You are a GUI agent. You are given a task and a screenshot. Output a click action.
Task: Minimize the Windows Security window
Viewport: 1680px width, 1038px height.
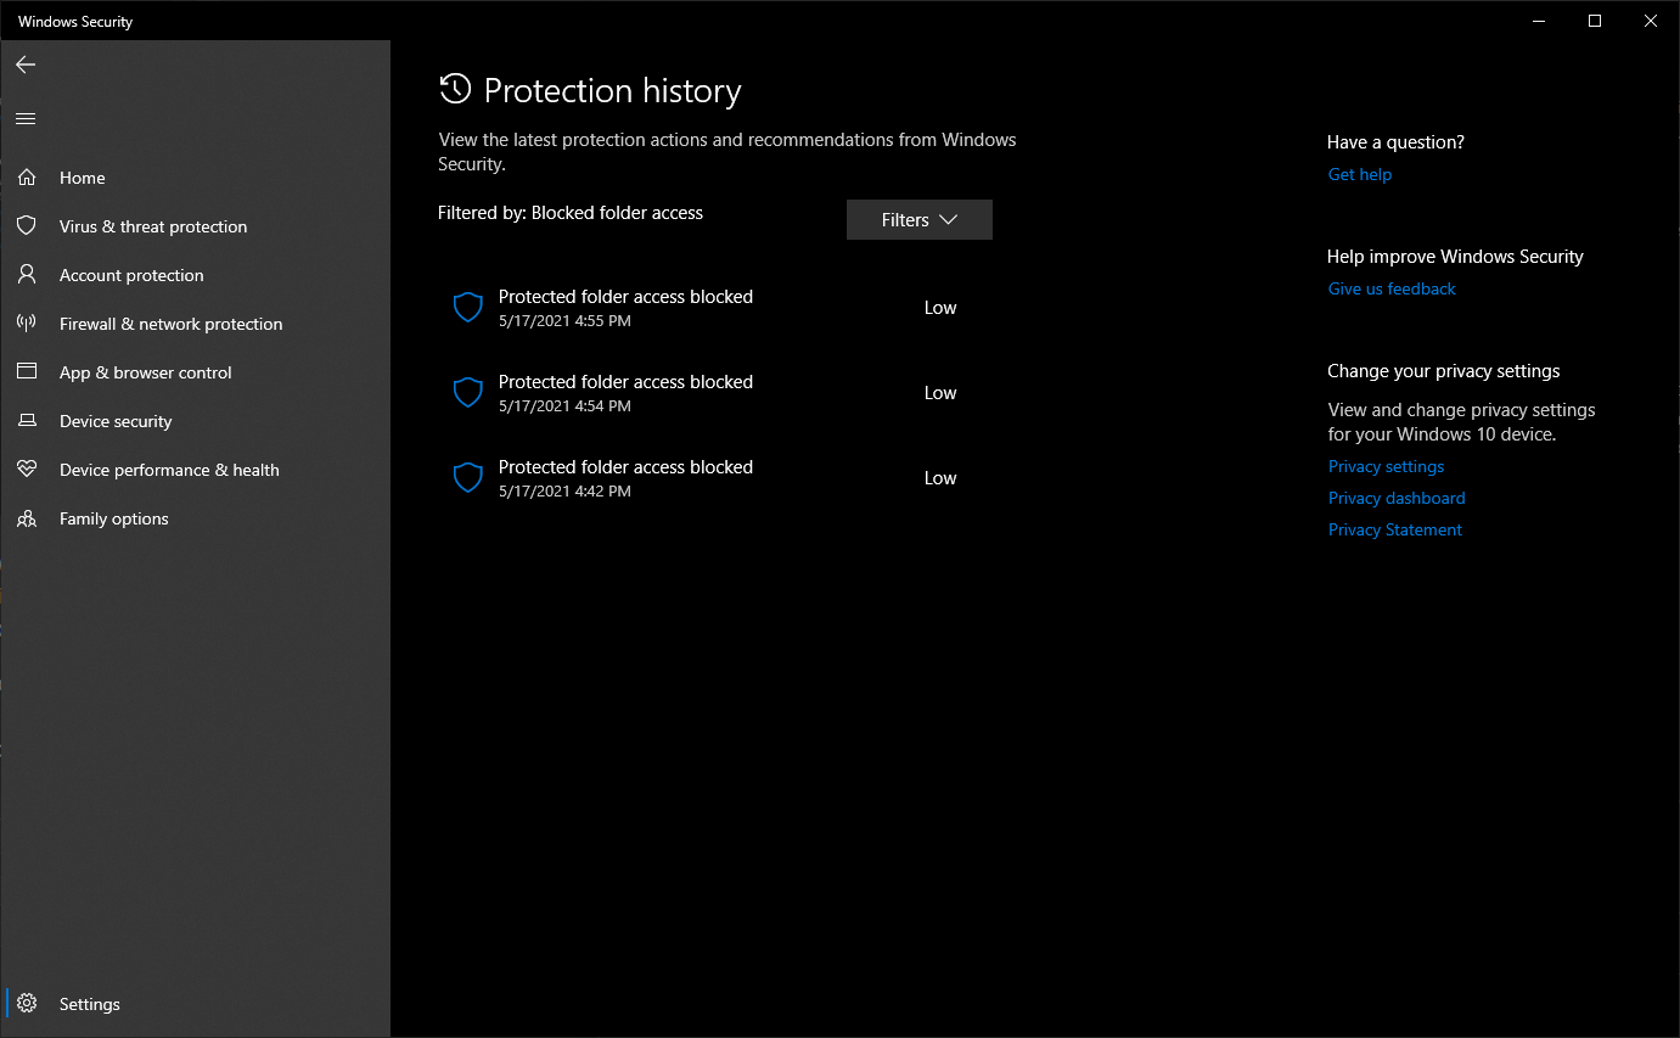[1539, 21]
